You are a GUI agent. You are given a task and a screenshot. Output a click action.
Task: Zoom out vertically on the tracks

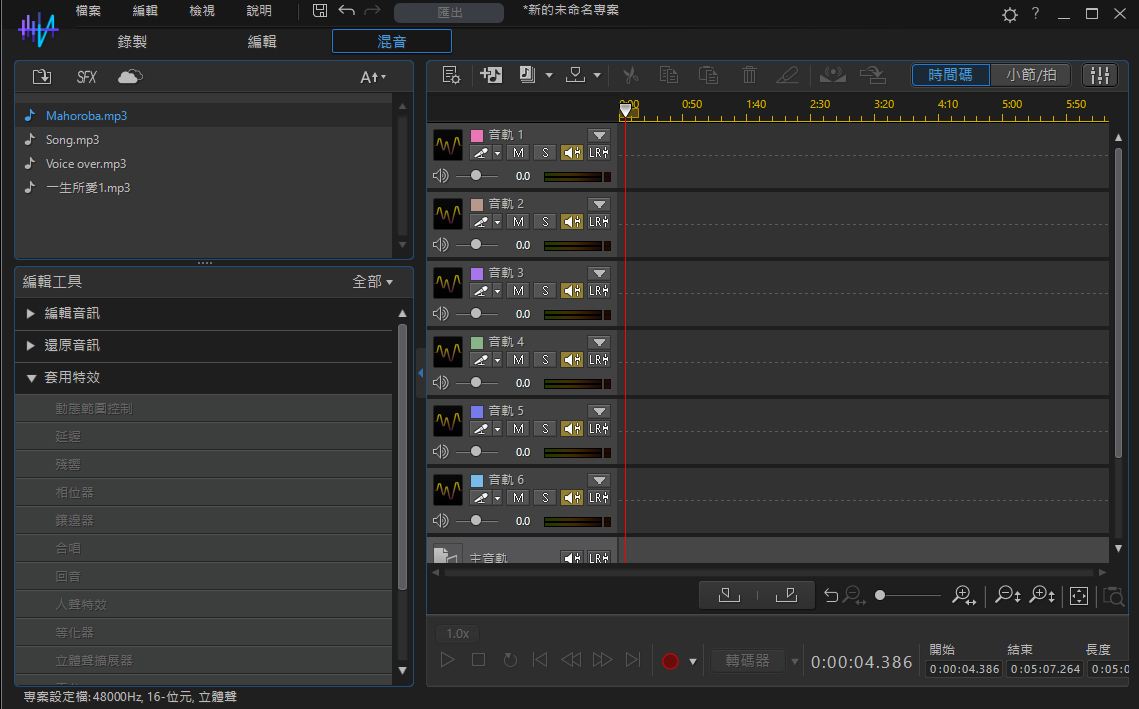tap(1008, 596)
